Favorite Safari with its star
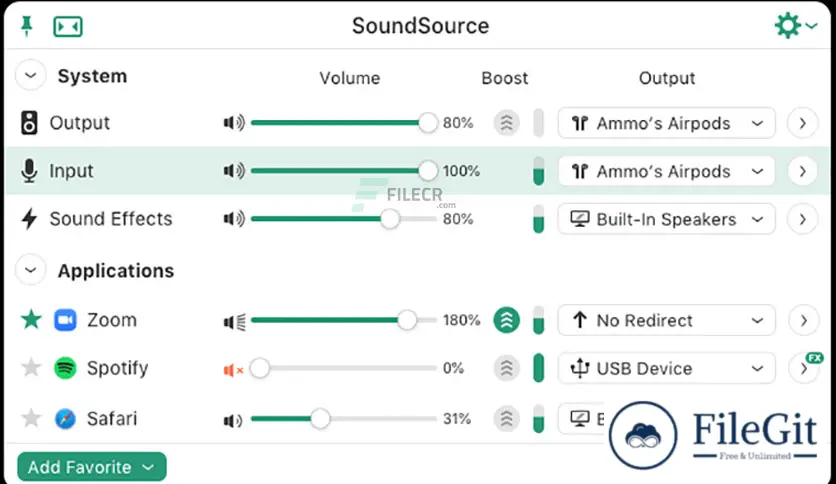 pos(31,418)
